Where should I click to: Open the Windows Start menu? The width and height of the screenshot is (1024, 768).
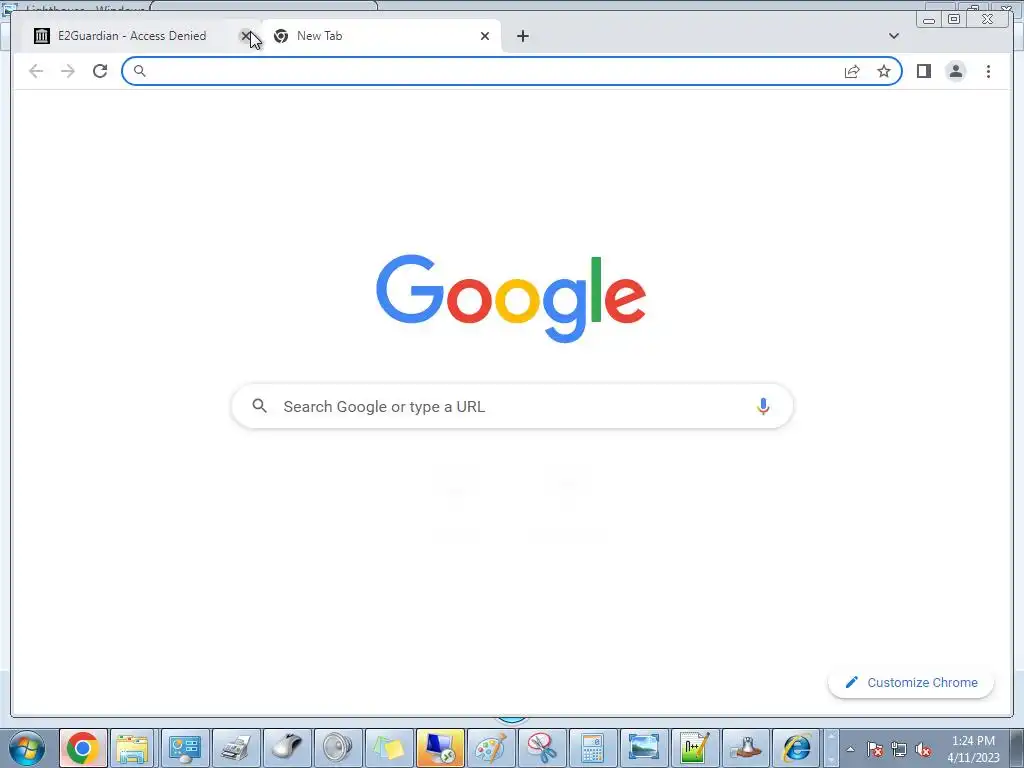[27, 747]
